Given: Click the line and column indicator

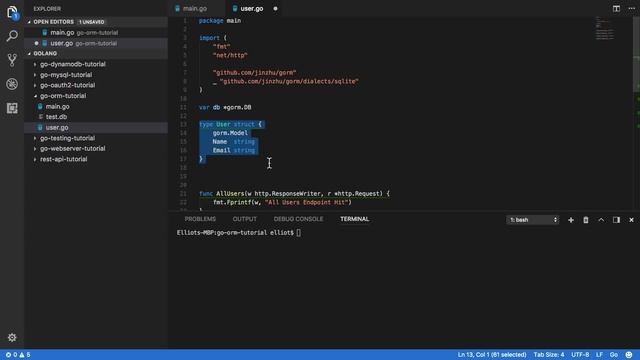Looking at the screenshot, I should [492, 355].
